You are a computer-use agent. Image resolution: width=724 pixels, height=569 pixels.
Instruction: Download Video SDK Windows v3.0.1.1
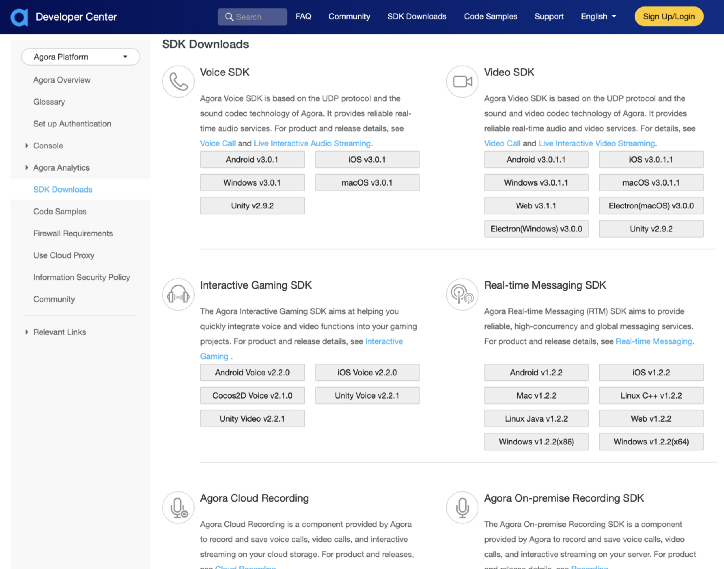click(x=536, y=183)
